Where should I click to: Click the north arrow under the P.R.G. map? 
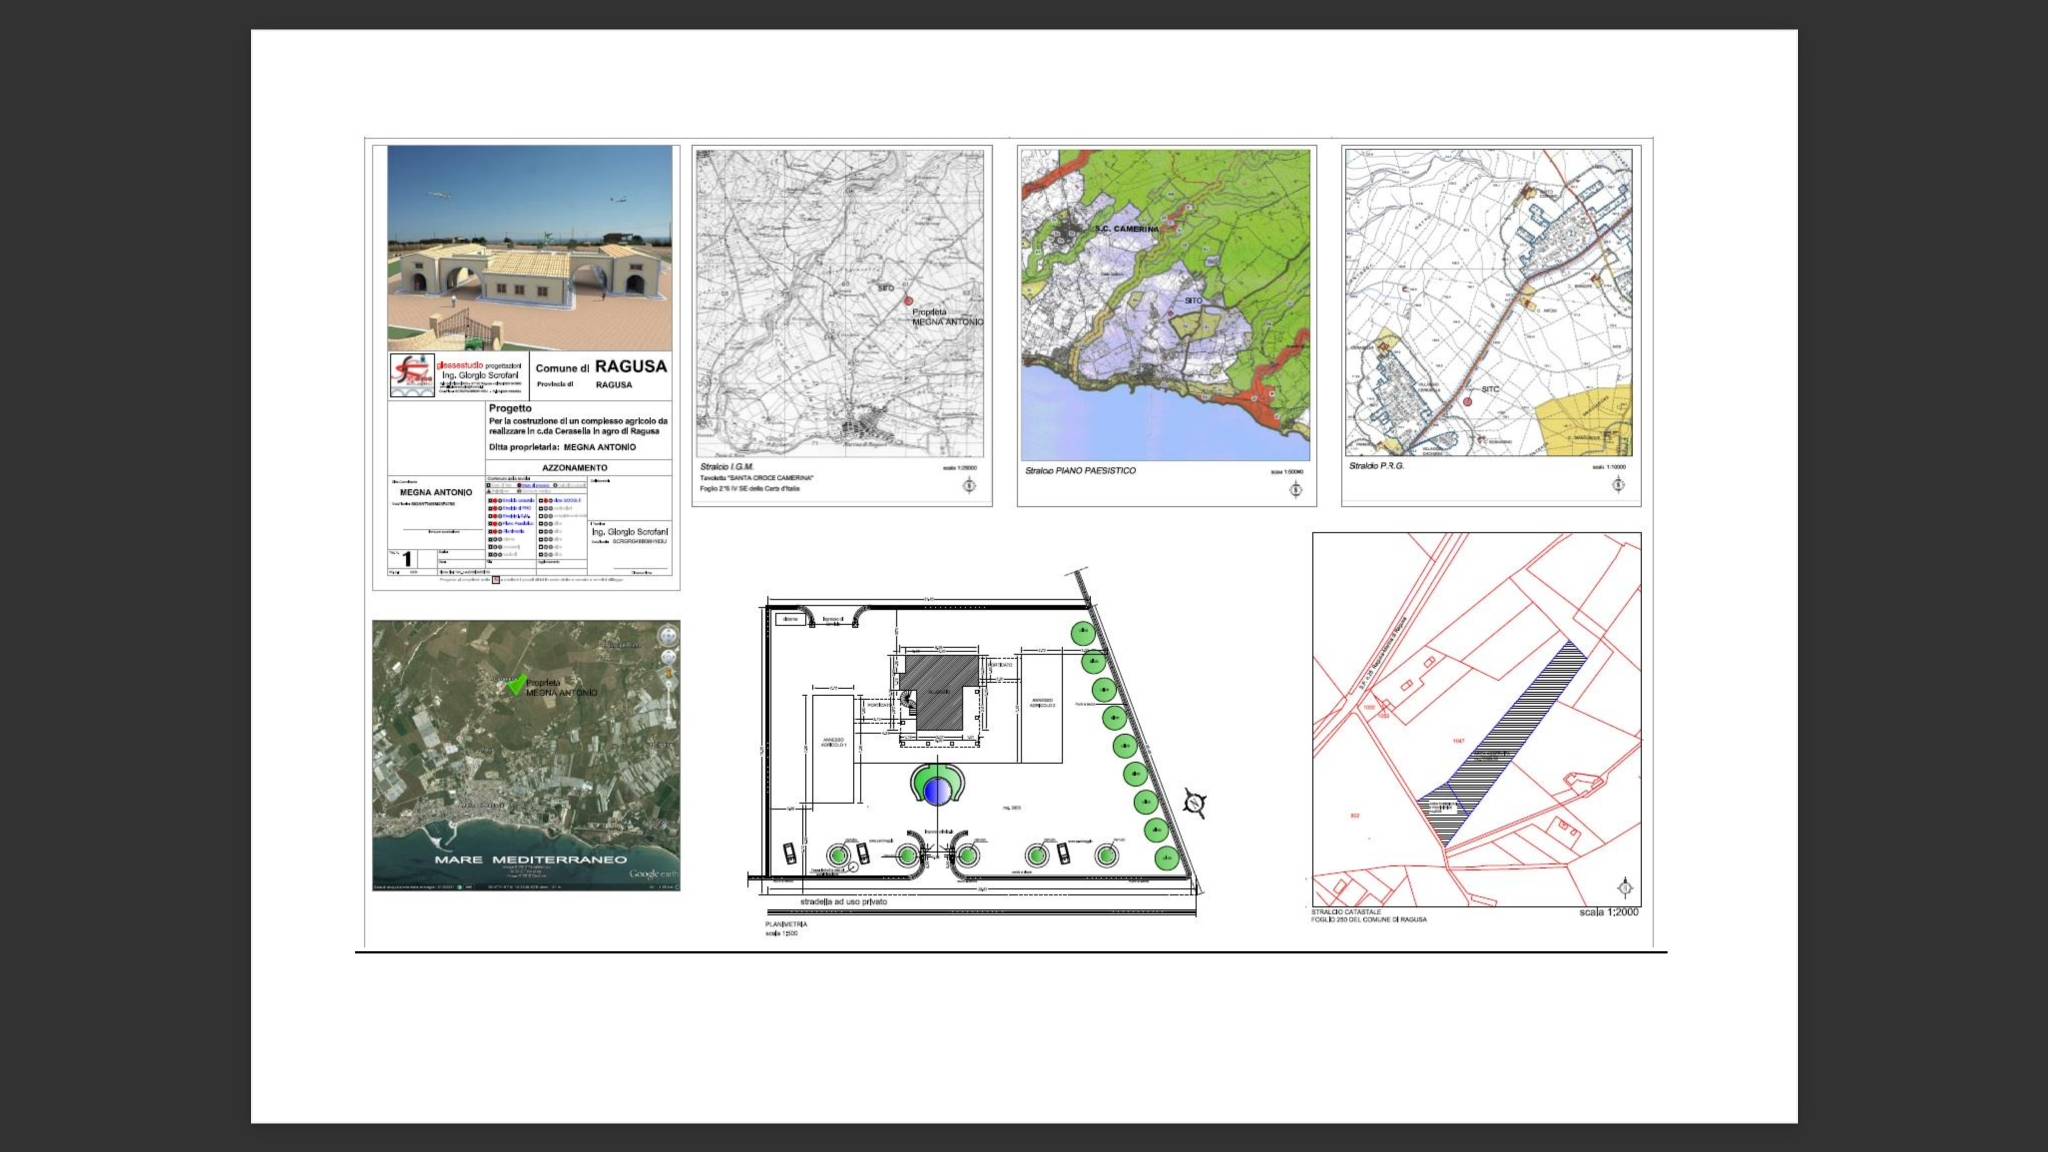1618,485
